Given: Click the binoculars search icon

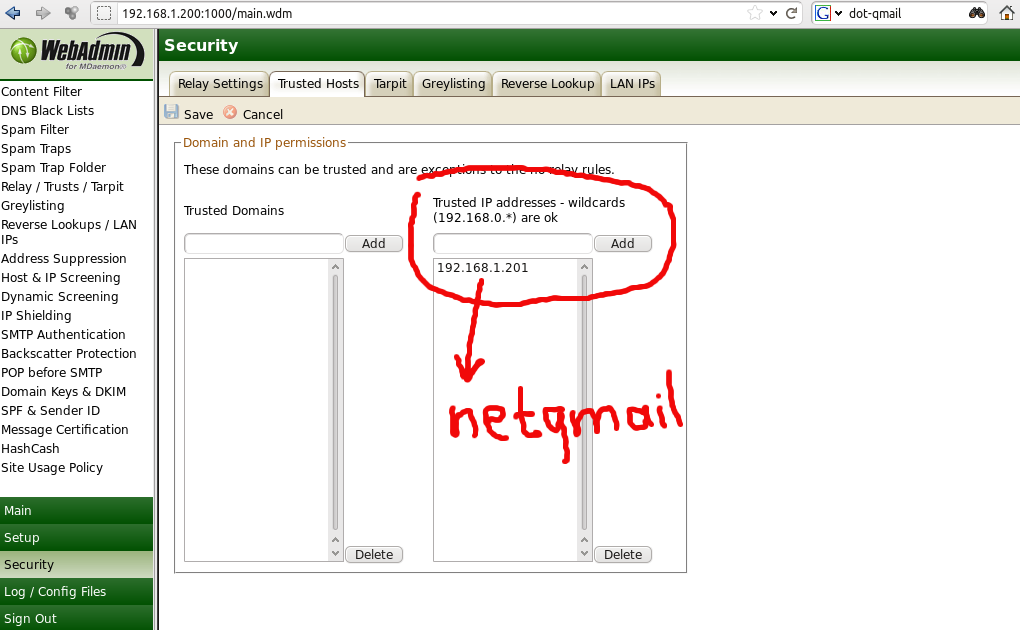Looking at the screenshot, I should pyautogui.click(x=976, y=13).
